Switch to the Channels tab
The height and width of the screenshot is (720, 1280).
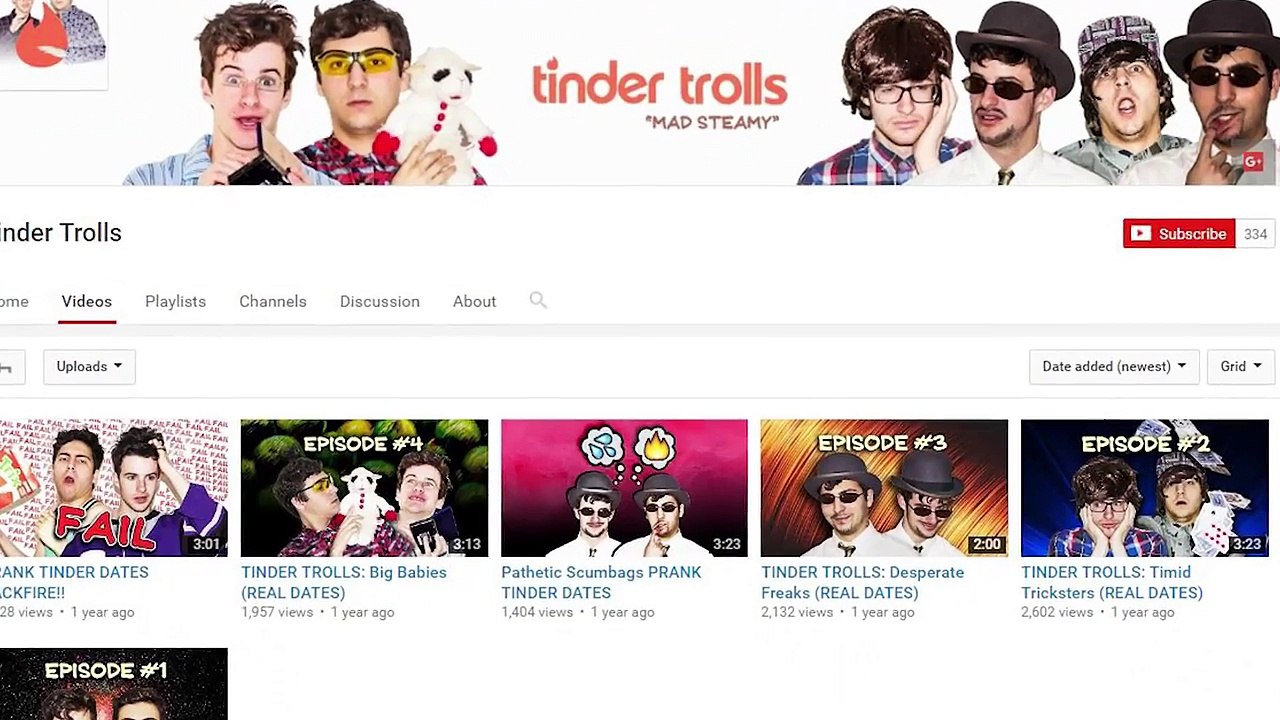[273, 301]
